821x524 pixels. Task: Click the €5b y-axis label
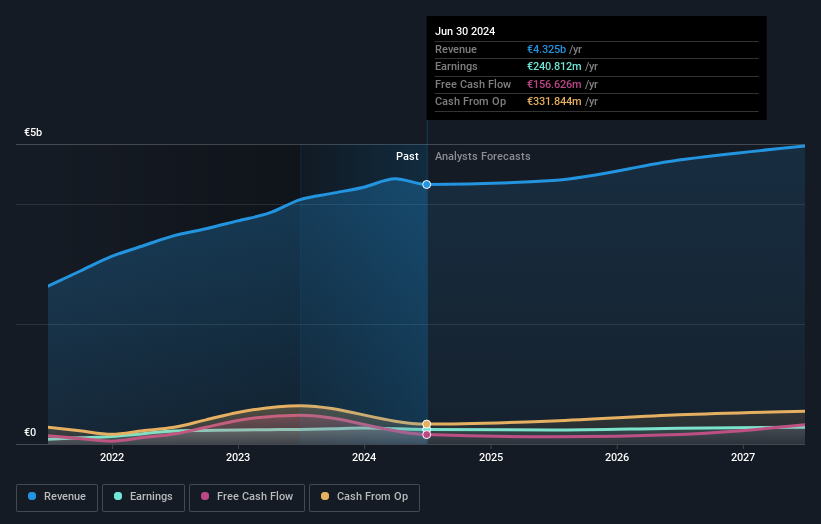pos(33,132)
